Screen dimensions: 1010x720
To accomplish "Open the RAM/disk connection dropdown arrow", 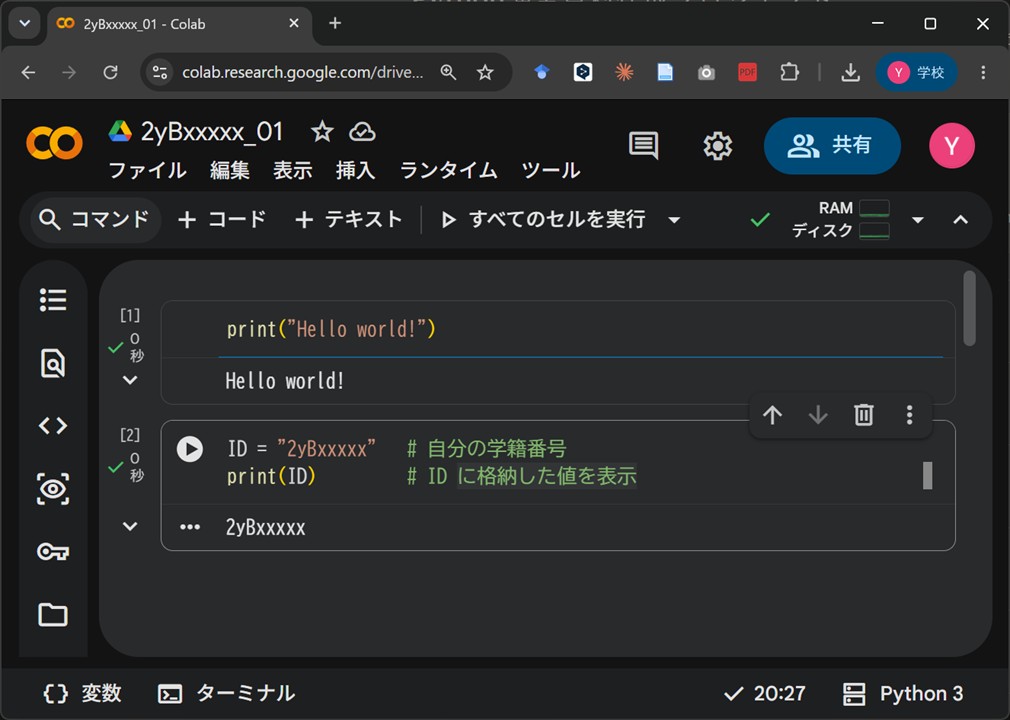I will click(918, 220).
